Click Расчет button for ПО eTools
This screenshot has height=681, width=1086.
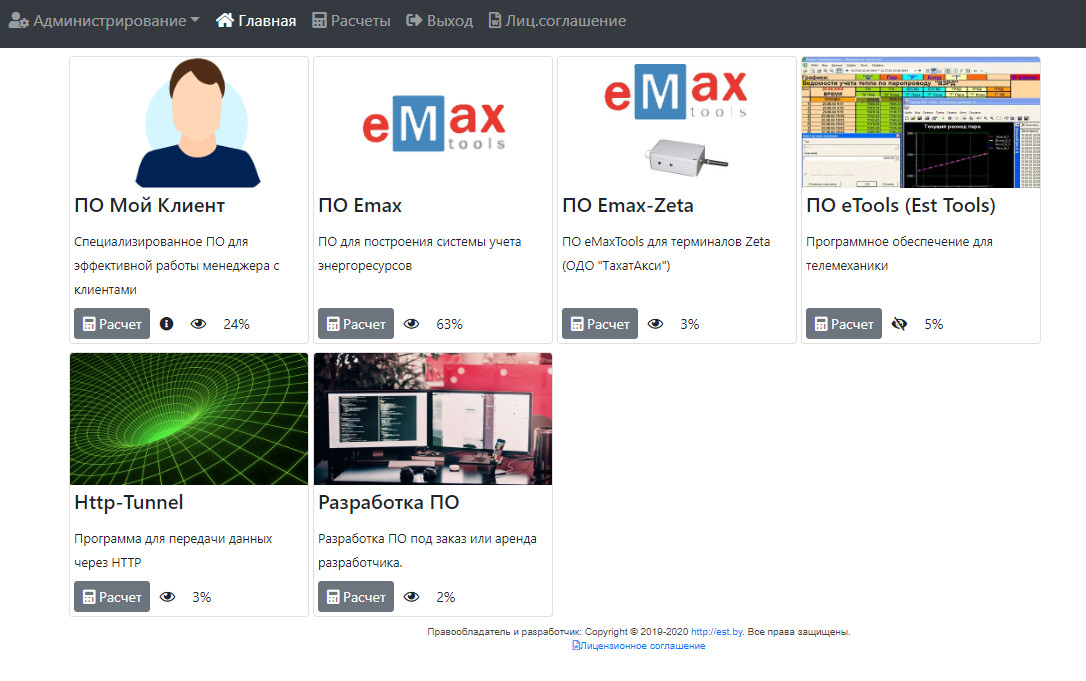click(x=844, y=324)
